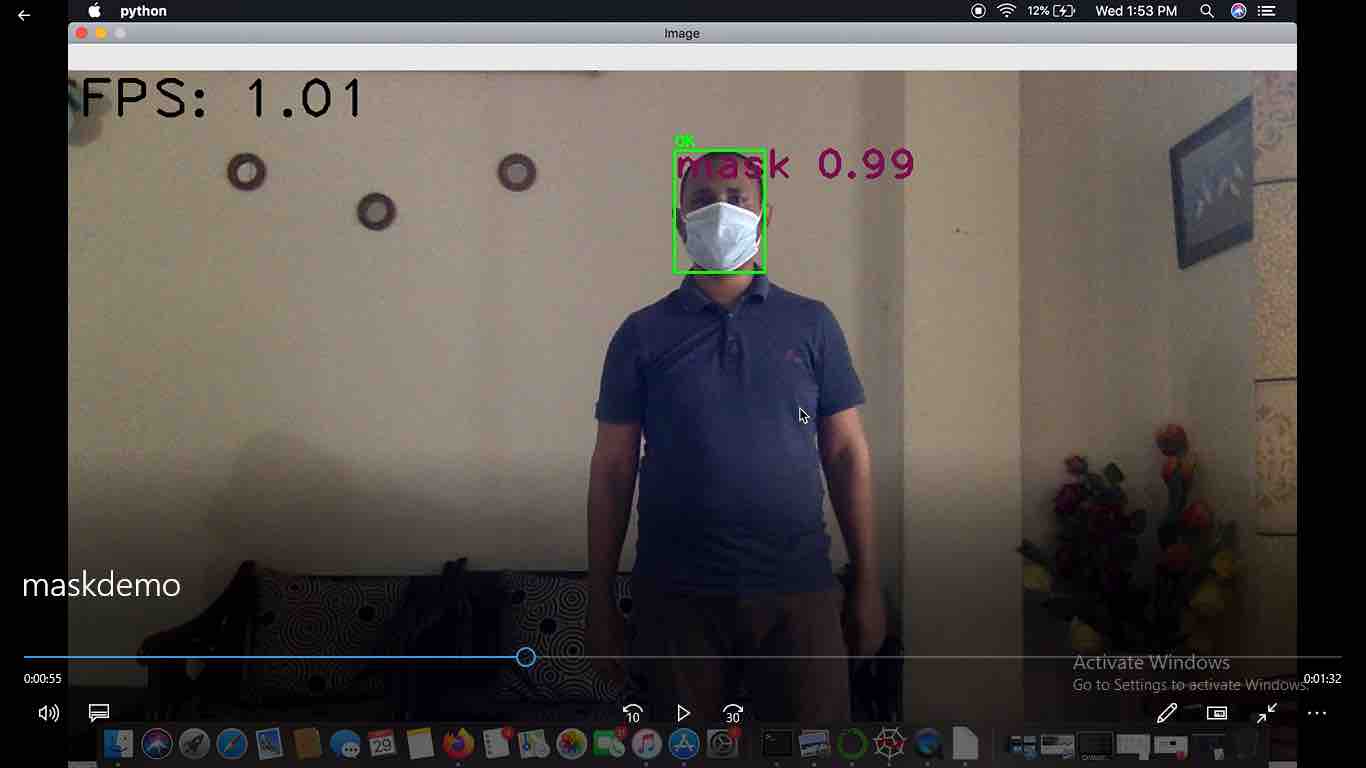Click the Wi-Fi status icon
Viewport: 1366px width, 768px height.
(1006, 11)
